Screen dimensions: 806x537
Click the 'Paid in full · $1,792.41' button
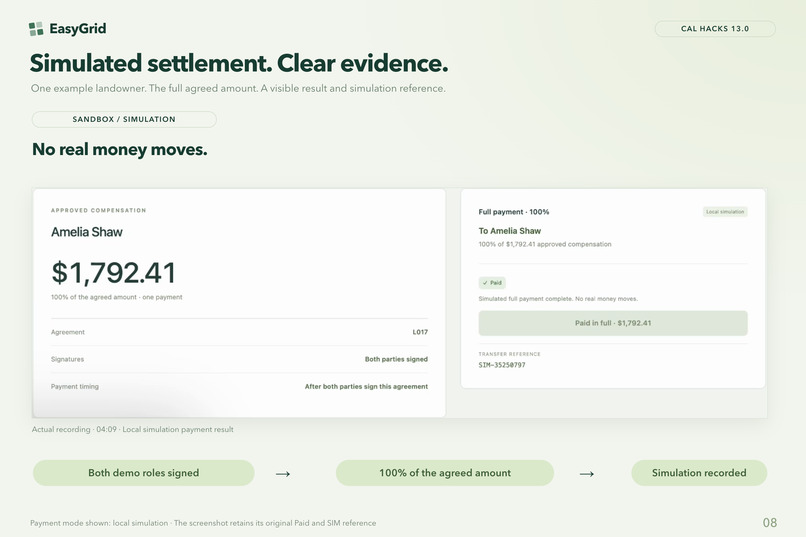point(613,323)
